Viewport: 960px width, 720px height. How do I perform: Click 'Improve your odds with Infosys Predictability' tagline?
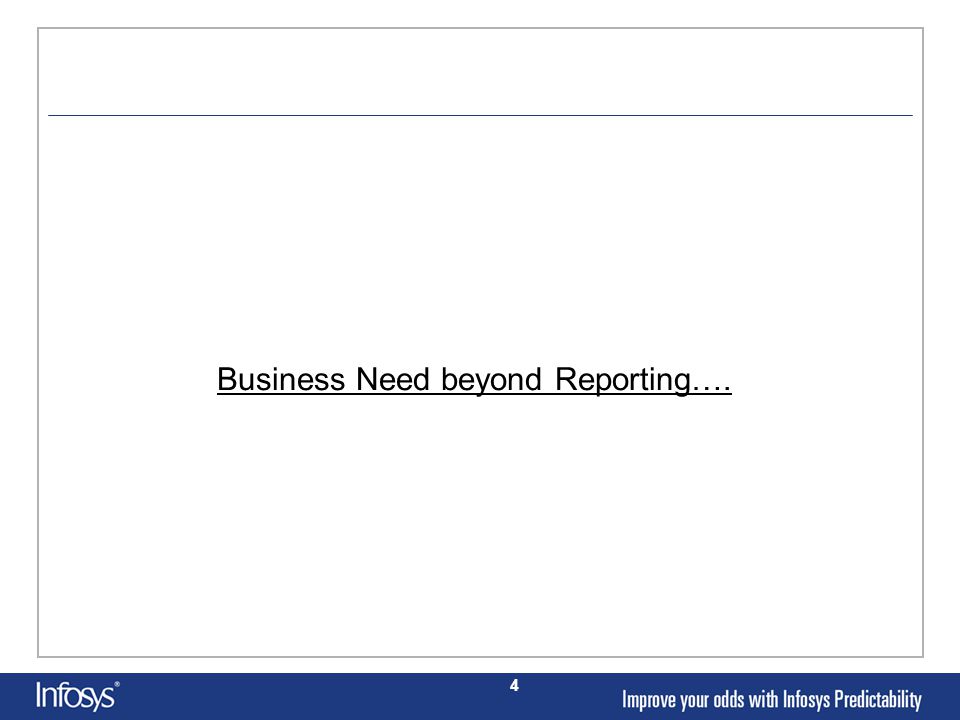click(x=771, y=699)
